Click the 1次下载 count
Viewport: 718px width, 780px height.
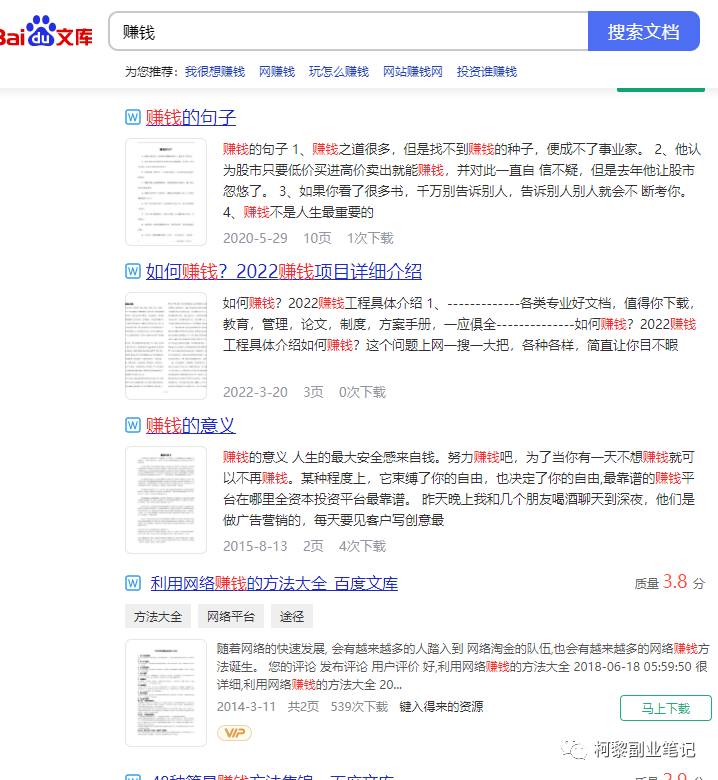click(x=370, y=238)
